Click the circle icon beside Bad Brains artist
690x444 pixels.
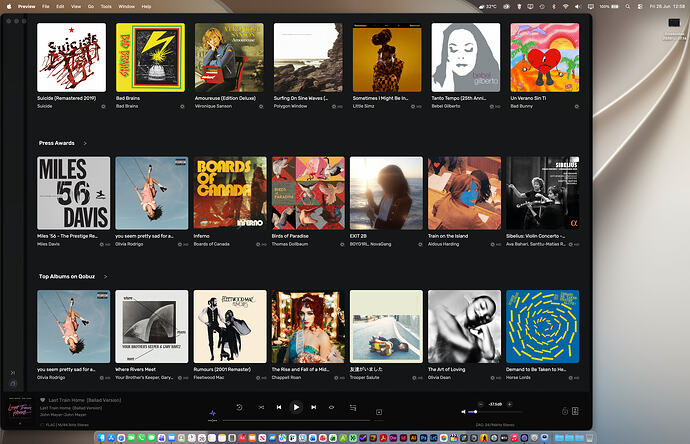182,106
